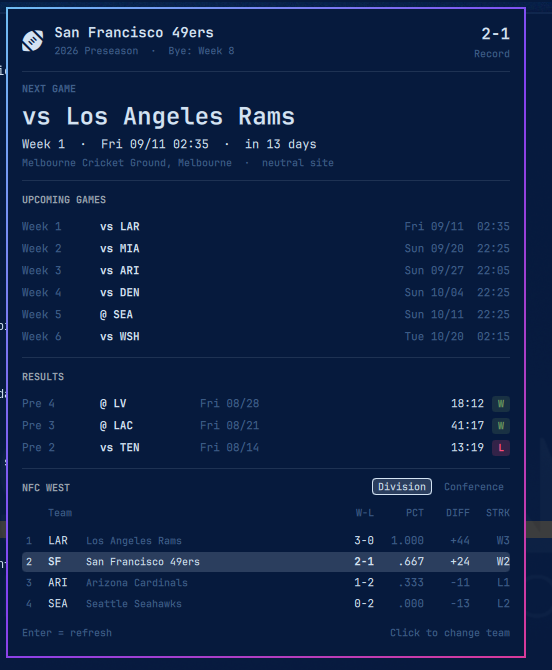Click the 2-1 record value
This screenshot has width=552, height=670.
click(x=496, y=34)
